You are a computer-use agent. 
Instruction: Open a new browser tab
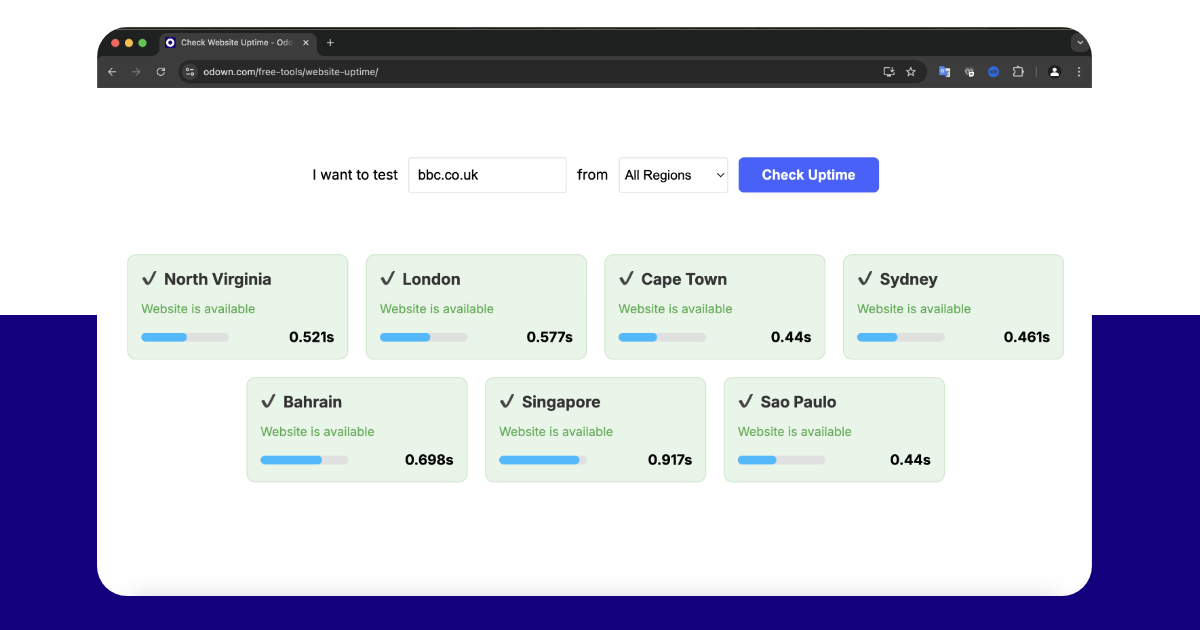click(330, 43)
